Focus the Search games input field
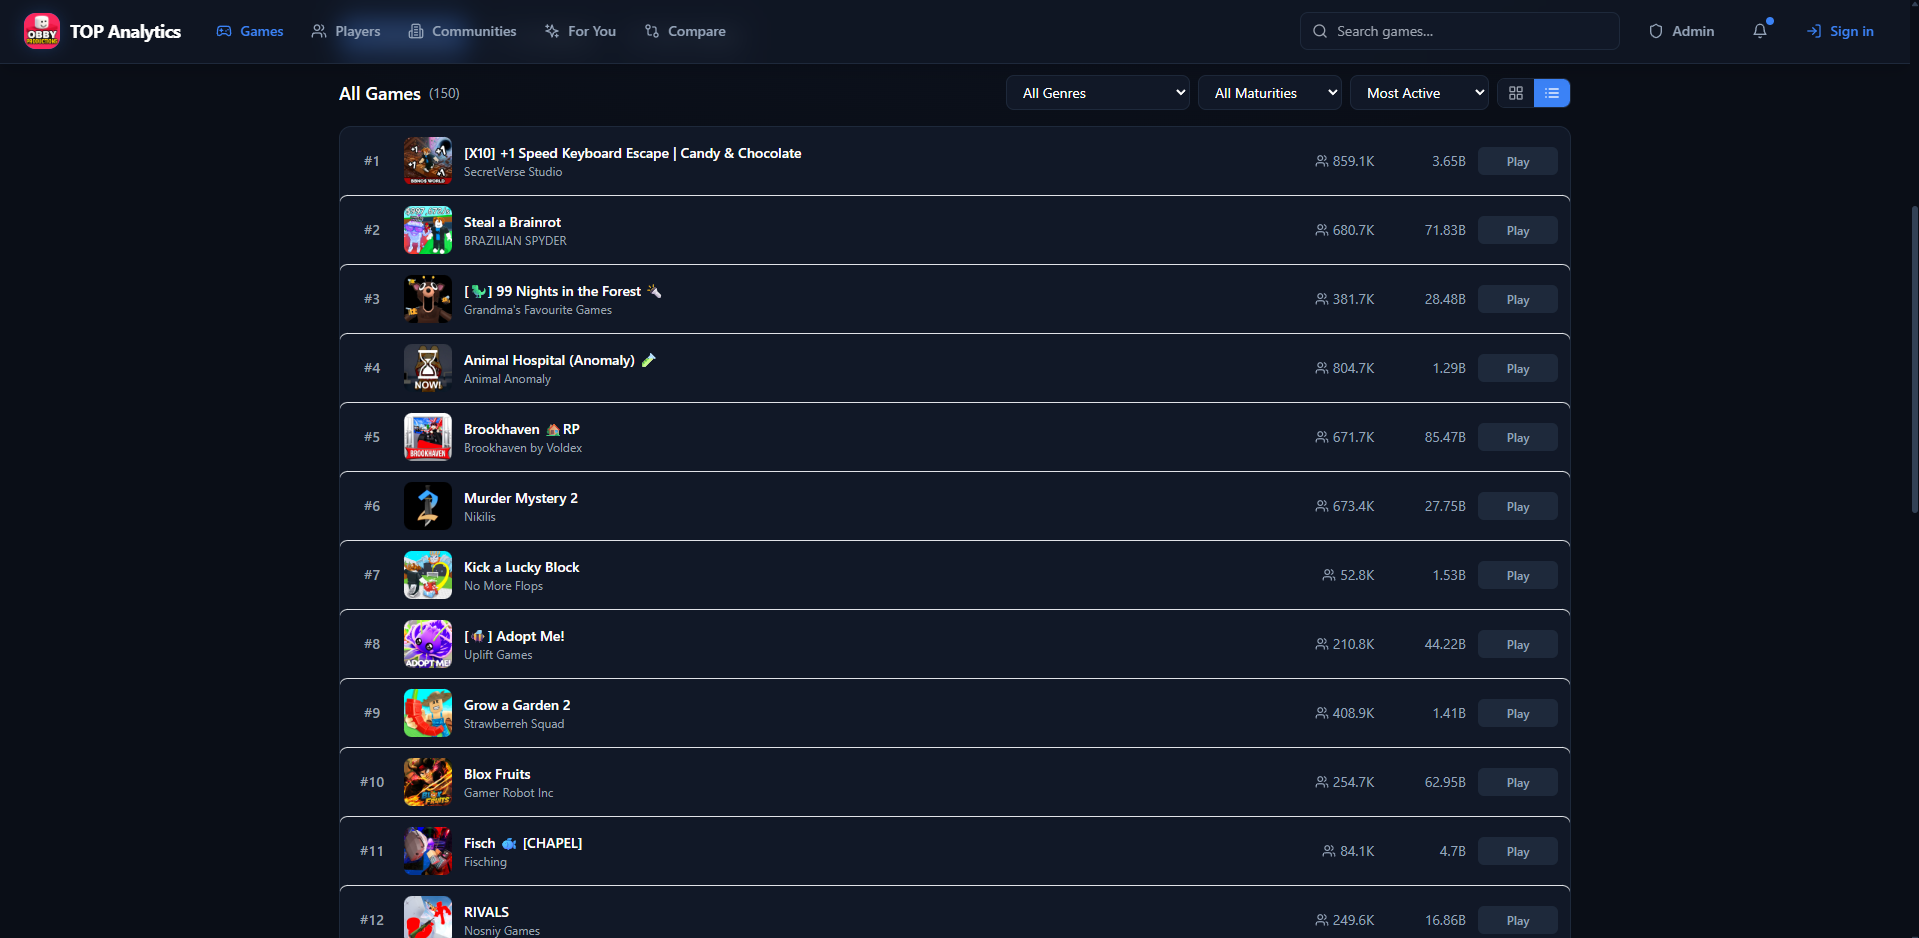 [x=1460, y=31]
